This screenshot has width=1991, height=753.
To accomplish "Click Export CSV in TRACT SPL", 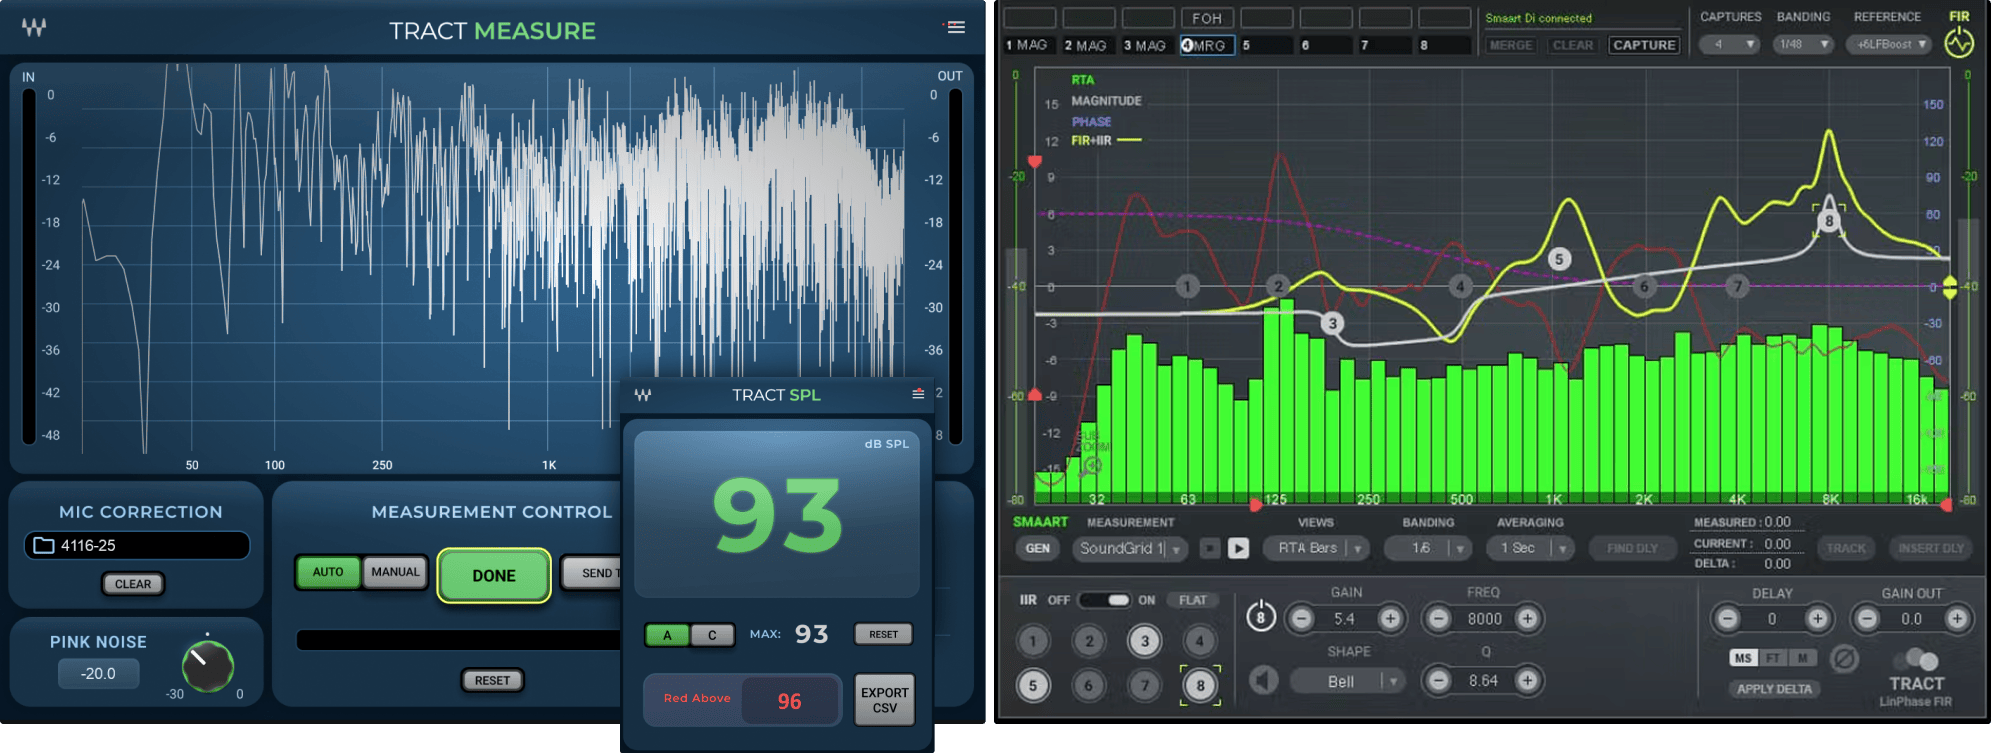I will (x=885, y=700).
